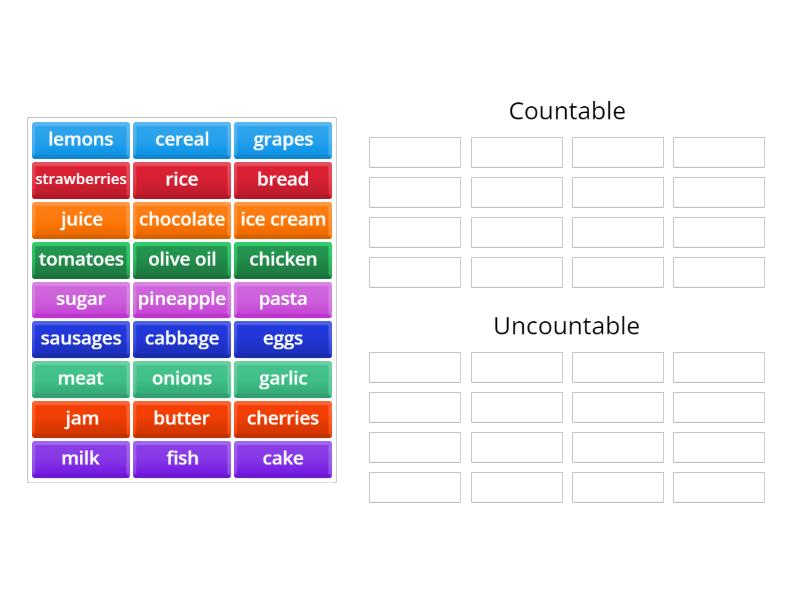Select the 'chocolate' tile

pos(181,220)
